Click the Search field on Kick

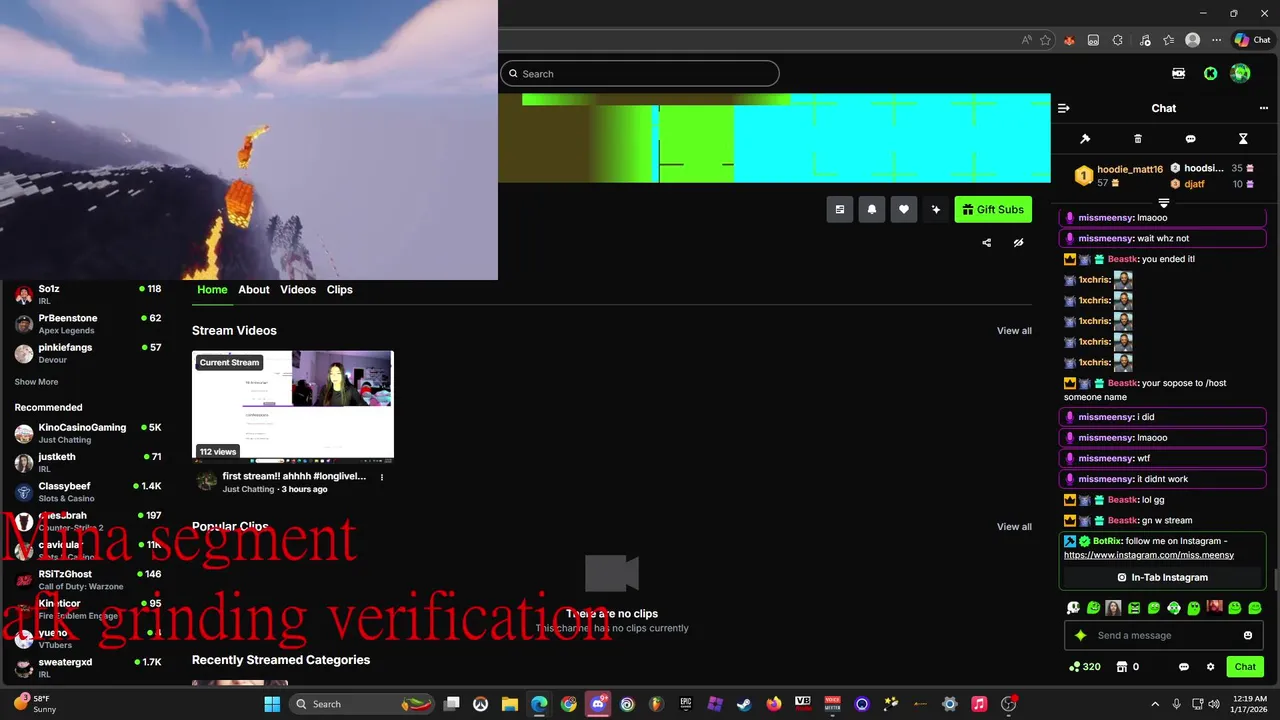[x=639, y=73]
